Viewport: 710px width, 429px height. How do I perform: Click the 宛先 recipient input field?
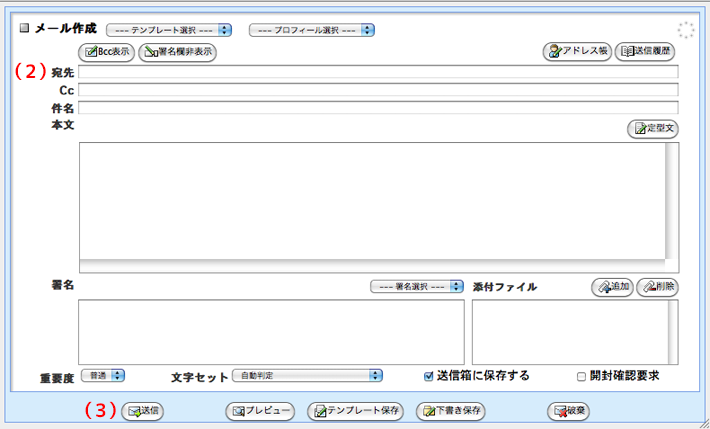(378, 72)
